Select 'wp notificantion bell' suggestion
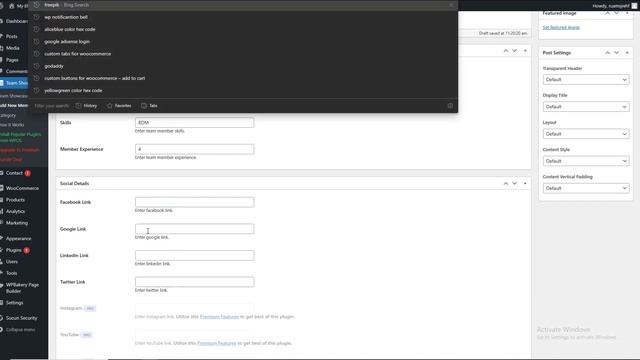This screenshot has width=640, height=360. [243, 17]
